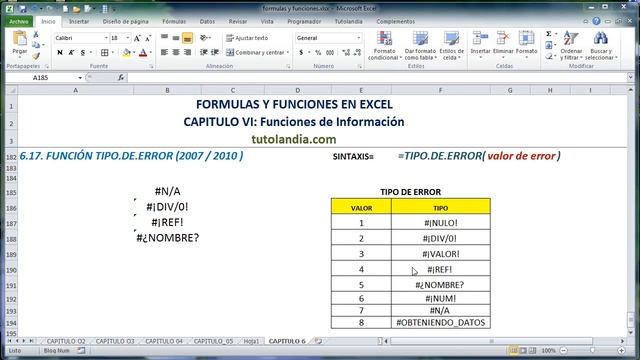
Task: Align text left icon
Action: pos(164,53)
